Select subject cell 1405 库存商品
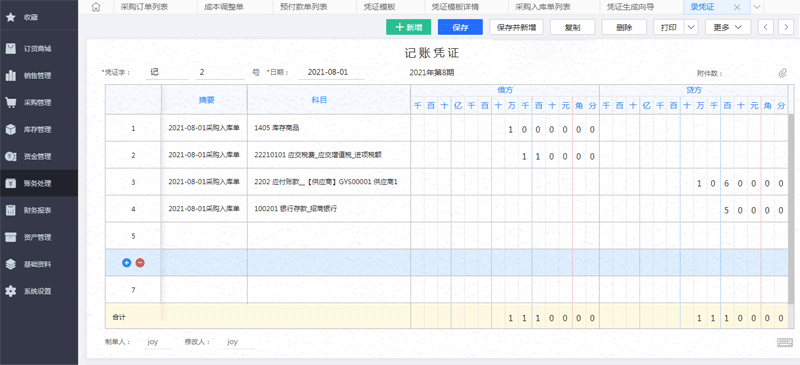 (329, 128)
